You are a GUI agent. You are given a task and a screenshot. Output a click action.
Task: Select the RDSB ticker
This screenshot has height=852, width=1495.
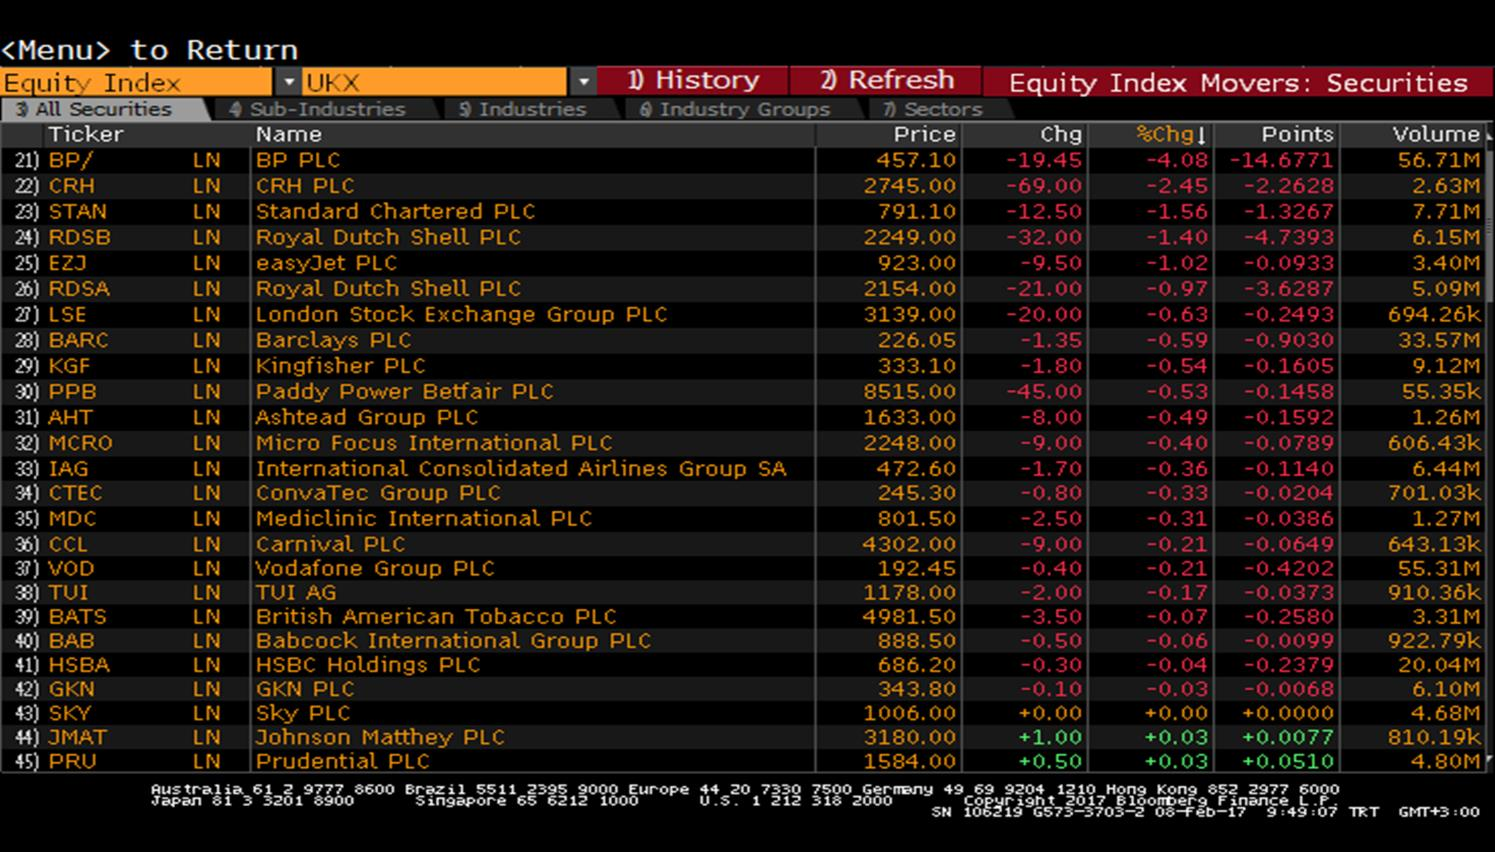[x=79, y=238]
